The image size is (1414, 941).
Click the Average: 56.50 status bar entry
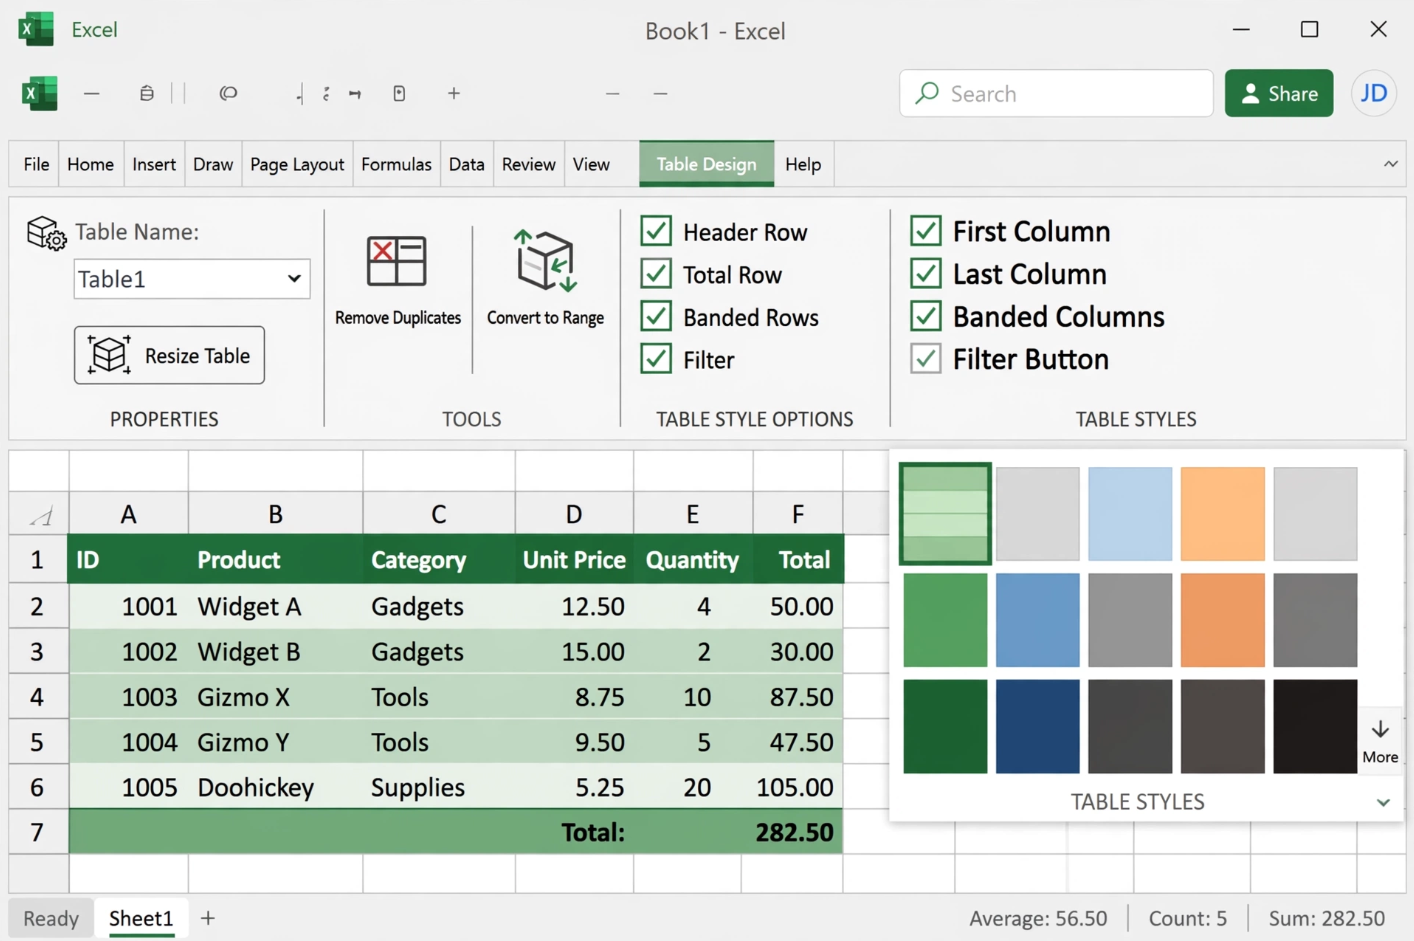(1038, 918)
